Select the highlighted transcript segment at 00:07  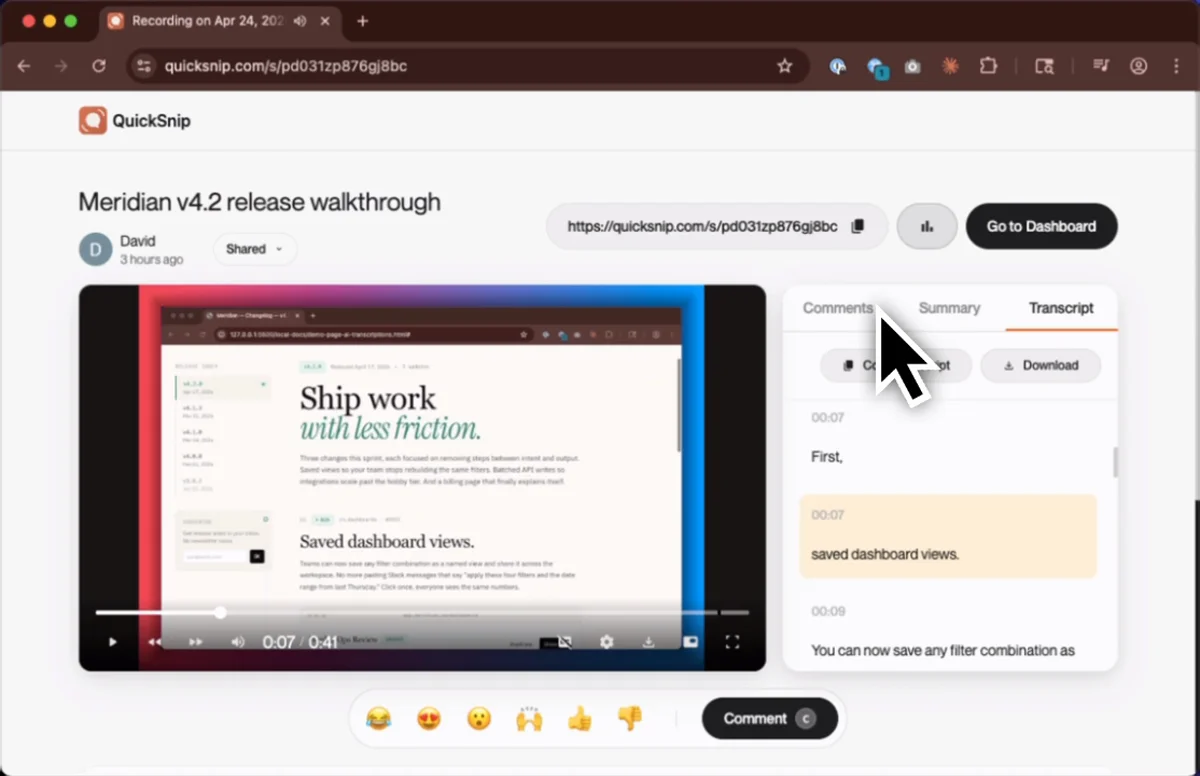[x=948, y=537]
